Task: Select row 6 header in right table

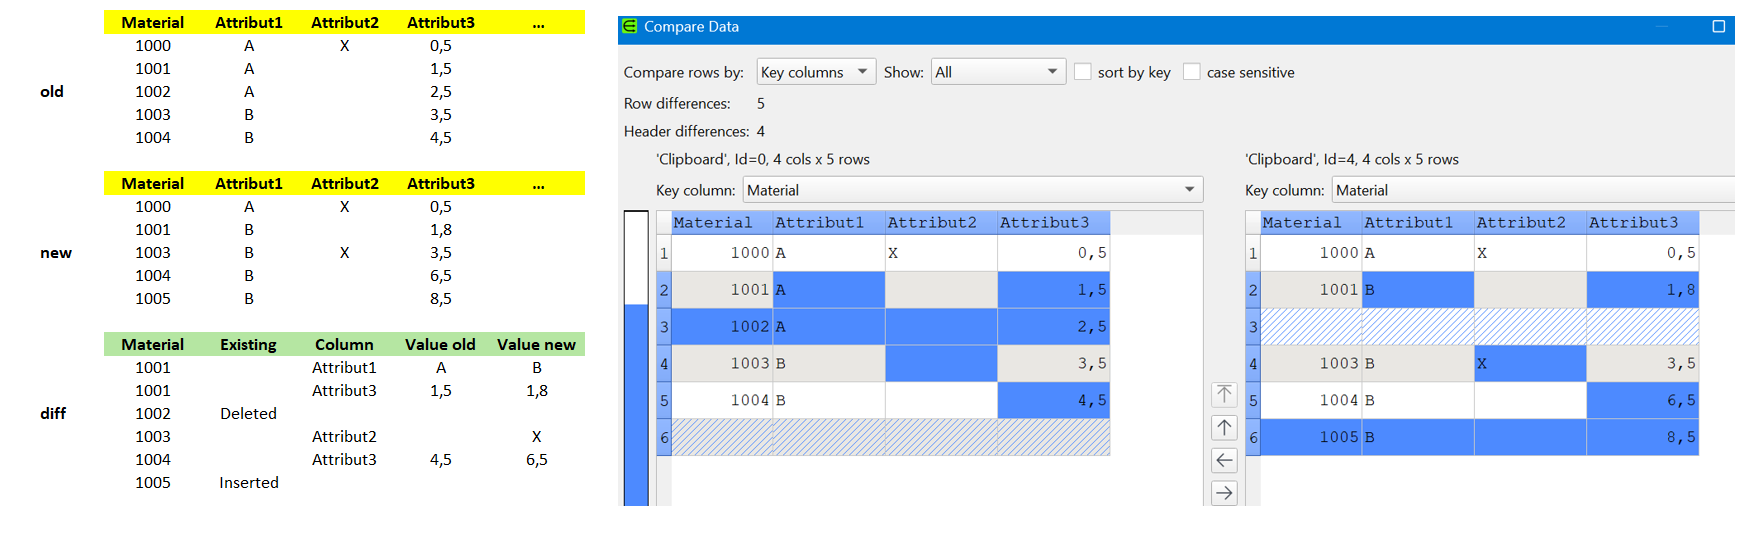Action: tap(1252, 438)
